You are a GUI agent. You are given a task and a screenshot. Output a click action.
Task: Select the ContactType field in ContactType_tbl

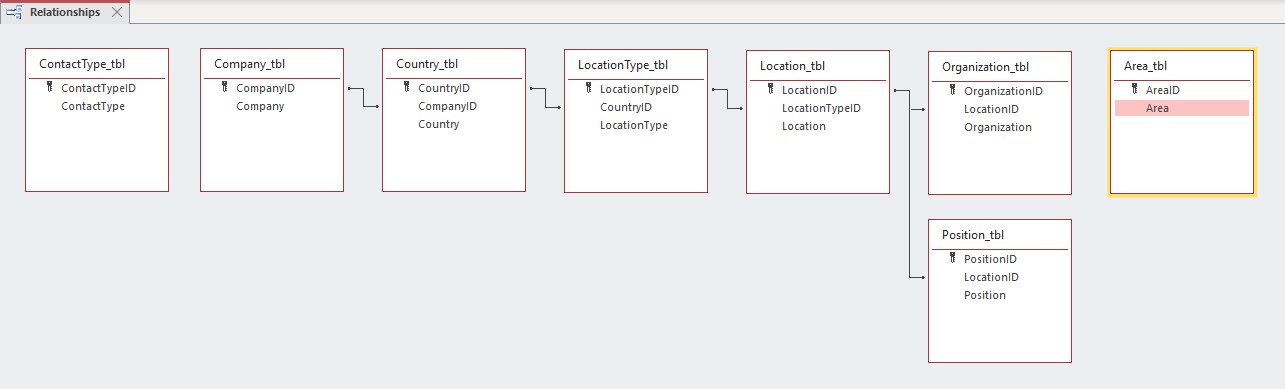[x=93, y=106]
